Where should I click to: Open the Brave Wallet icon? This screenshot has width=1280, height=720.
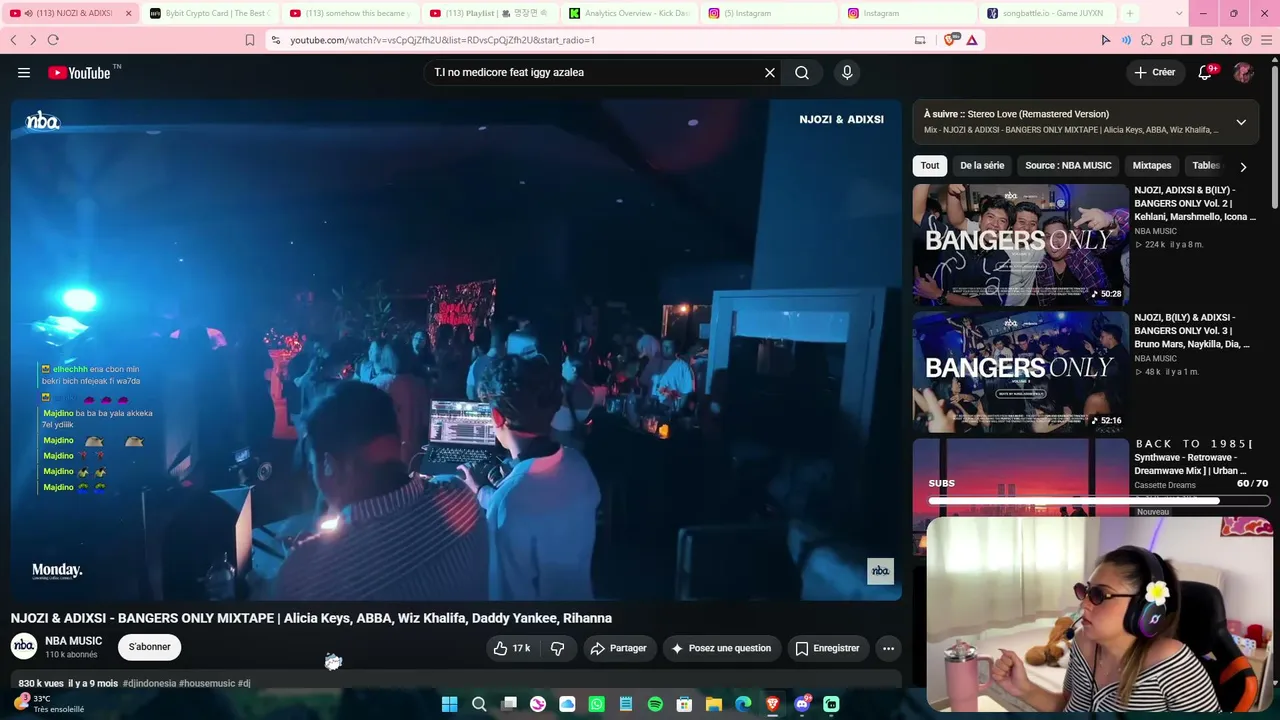click(x=1206, y=40)
